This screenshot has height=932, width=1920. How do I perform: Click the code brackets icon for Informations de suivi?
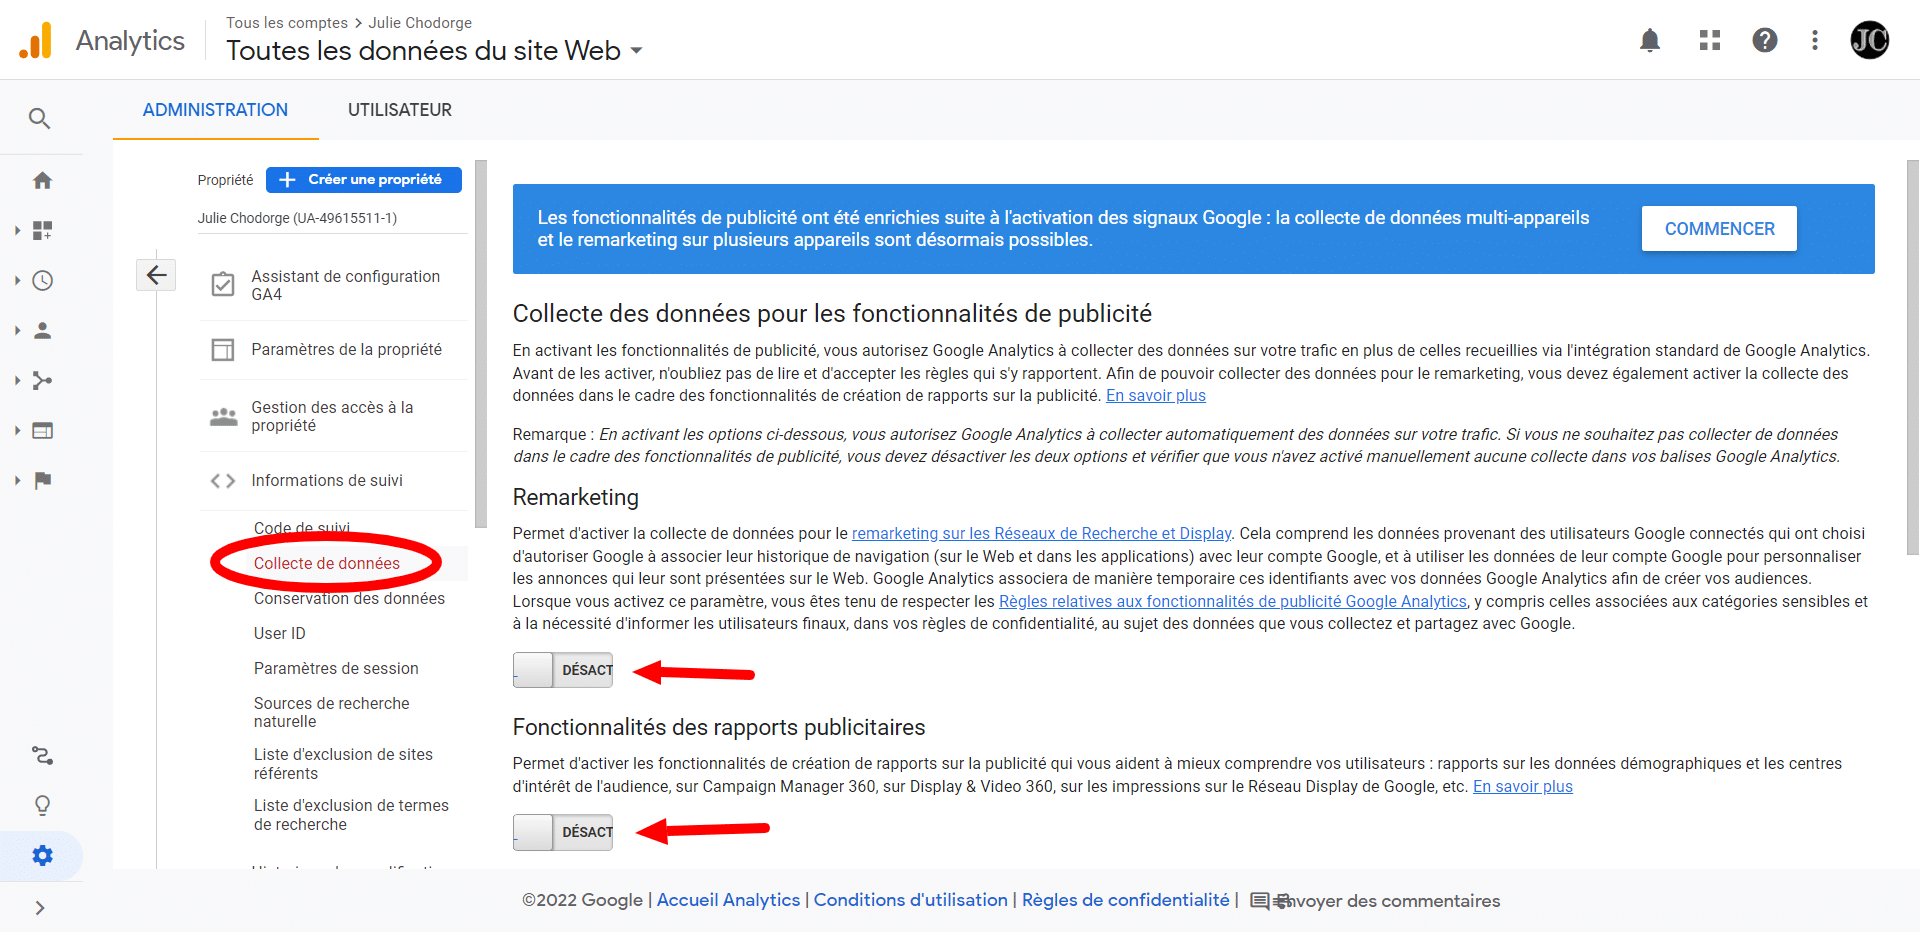tap(223, 481)
